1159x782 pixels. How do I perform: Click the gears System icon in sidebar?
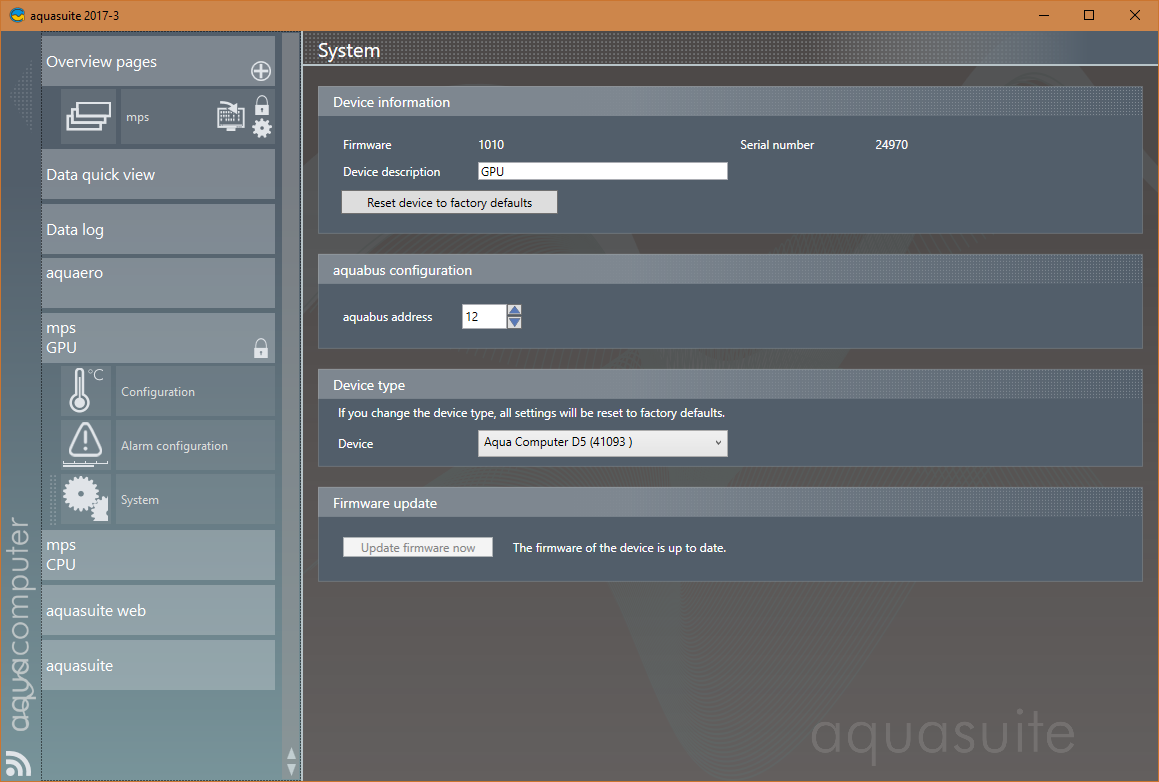click(x=87, y=499)
